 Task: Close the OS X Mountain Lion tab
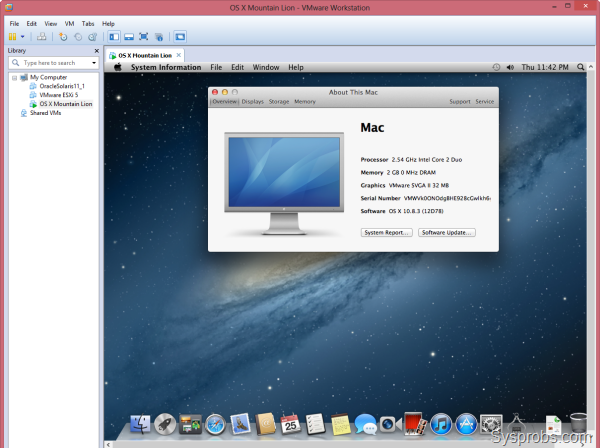(178, 55)
